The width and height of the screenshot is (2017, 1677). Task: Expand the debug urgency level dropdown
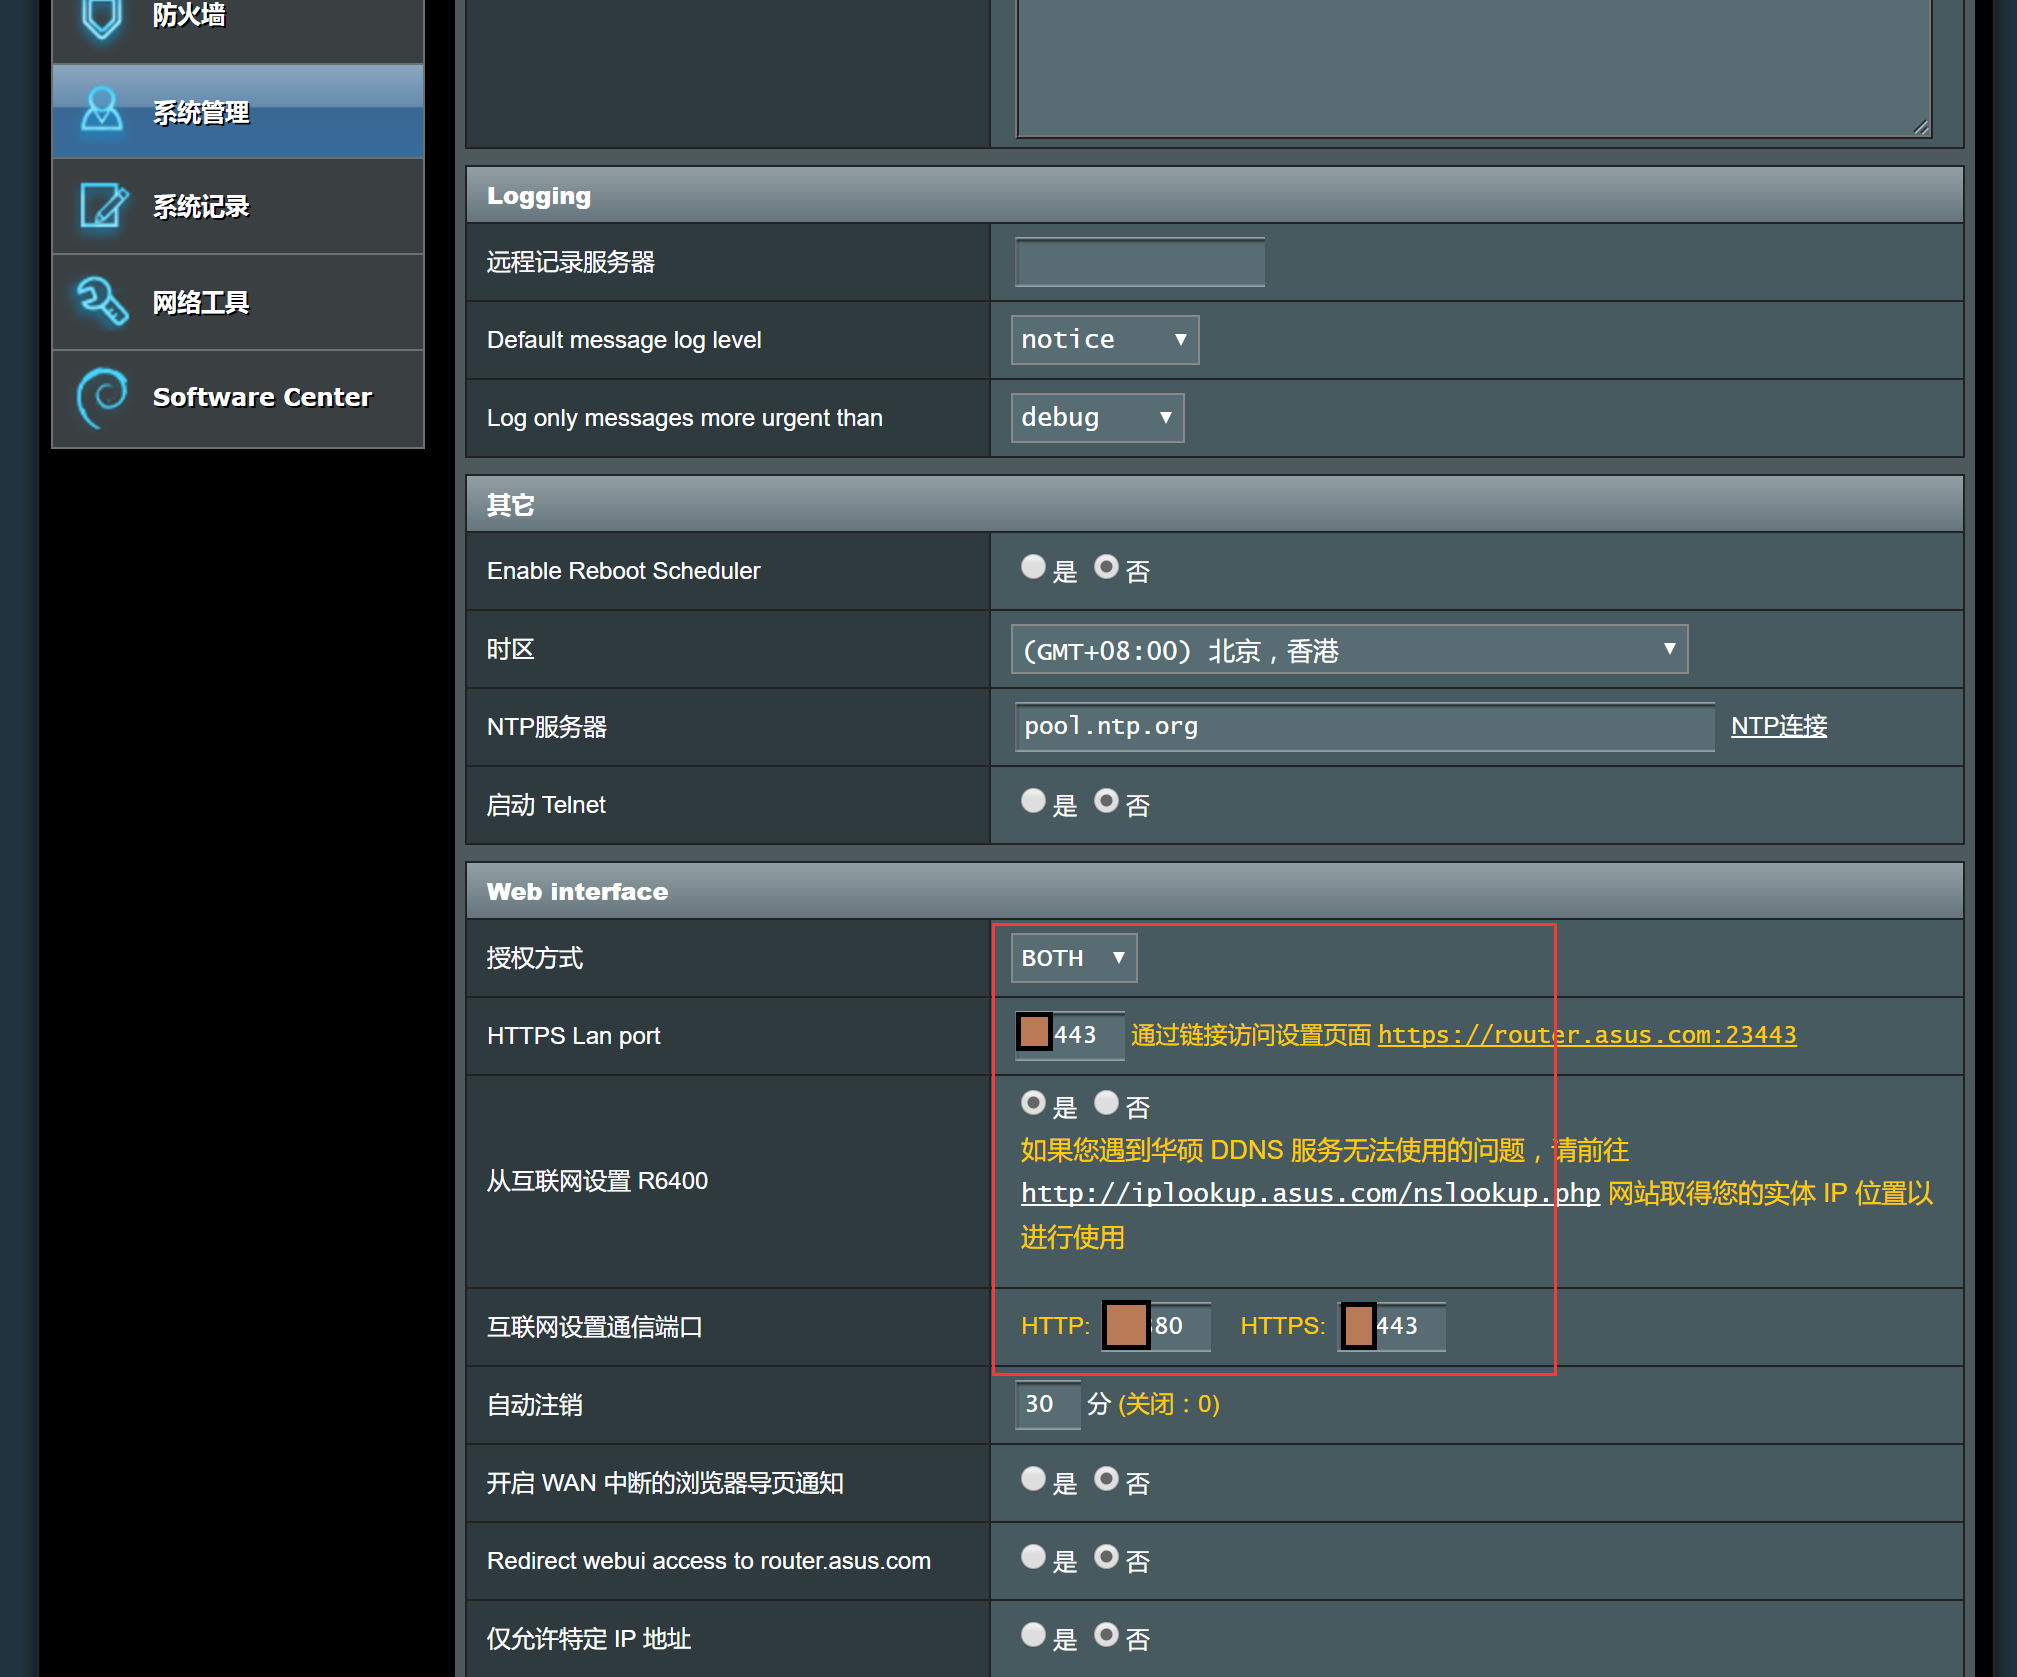(x=1097, y=418)
